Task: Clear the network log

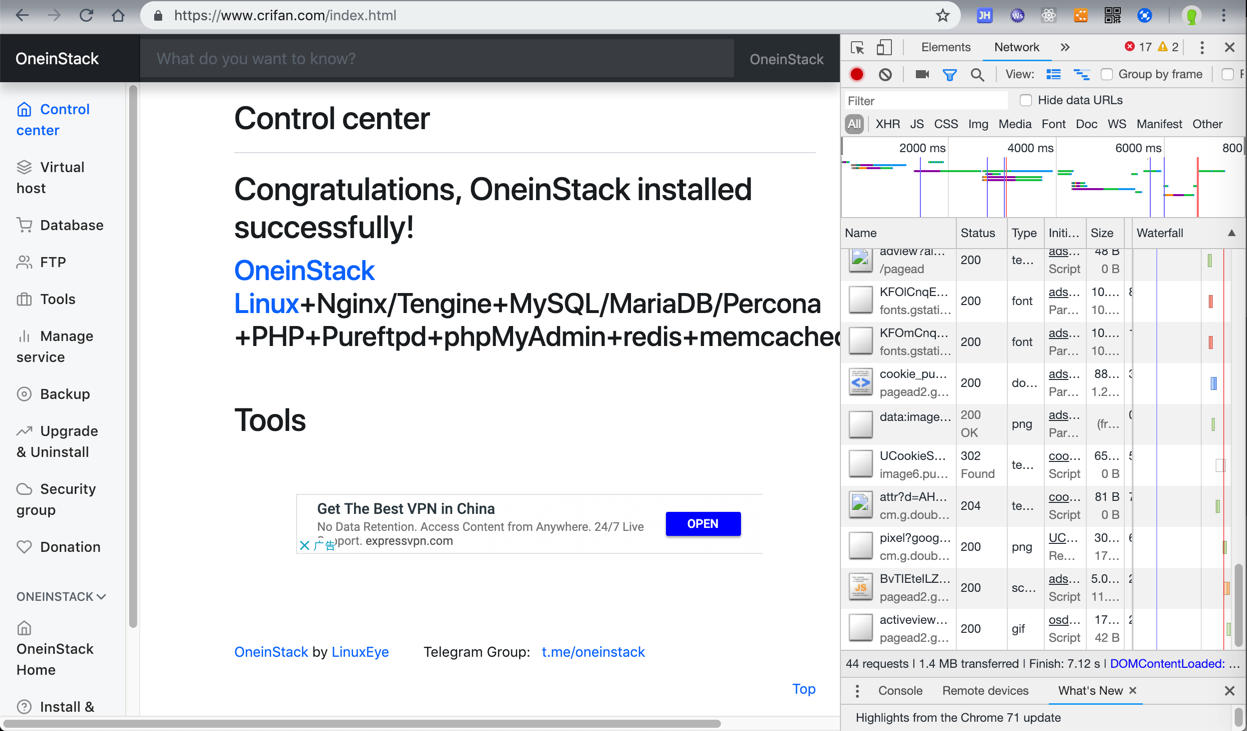Action: (885, 74)
